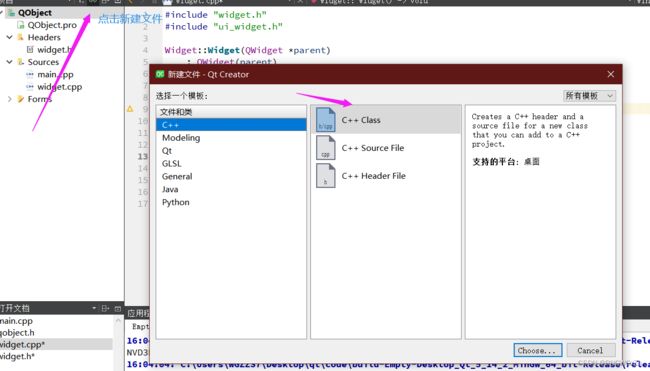This screenshot has height=371, width=650.
Task: Collapse the Headers folder
Action: 9,37
